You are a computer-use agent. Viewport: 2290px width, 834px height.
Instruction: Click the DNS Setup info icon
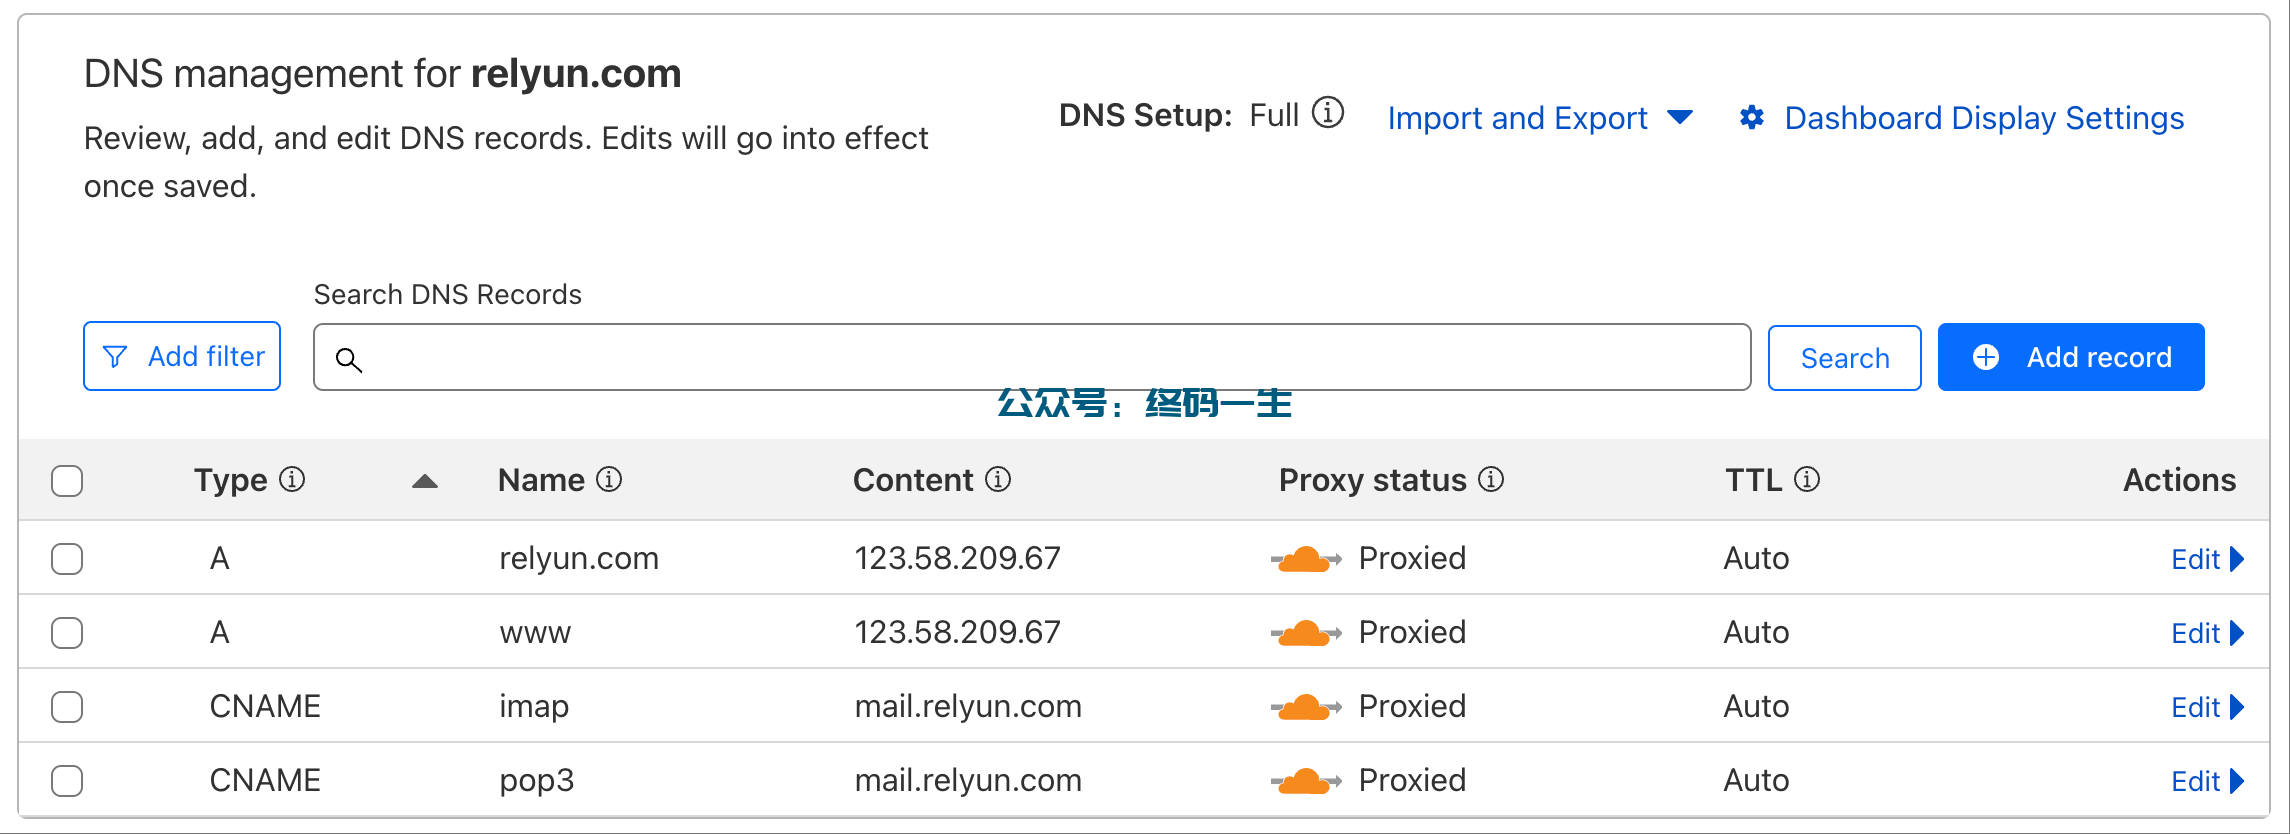(x=1327, y=113)
